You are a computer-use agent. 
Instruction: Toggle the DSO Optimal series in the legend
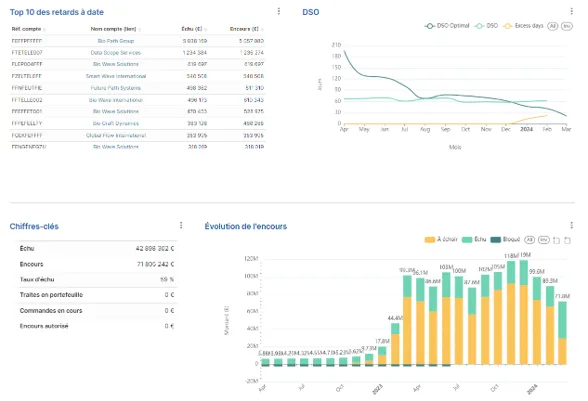click(x=447, y=26)
